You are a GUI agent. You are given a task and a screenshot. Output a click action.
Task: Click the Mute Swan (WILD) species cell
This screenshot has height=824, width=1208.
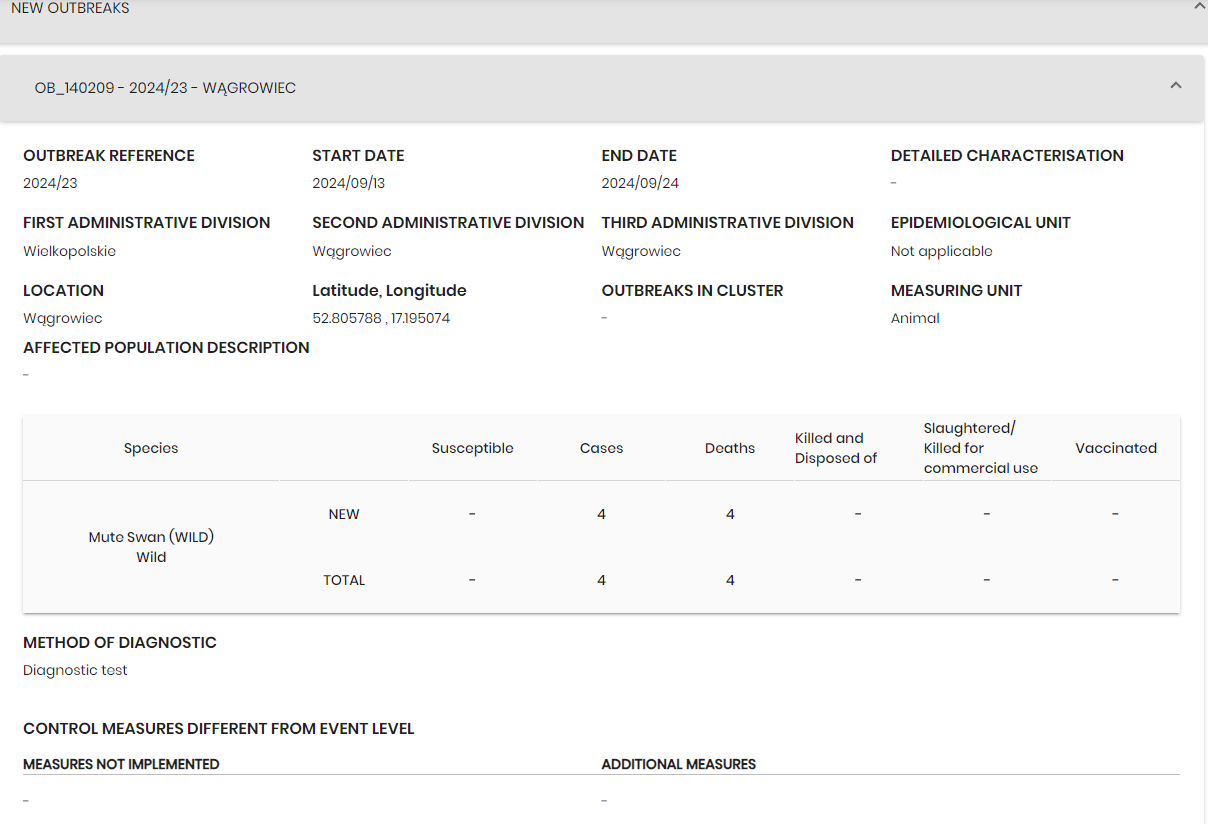click(151, 537)
